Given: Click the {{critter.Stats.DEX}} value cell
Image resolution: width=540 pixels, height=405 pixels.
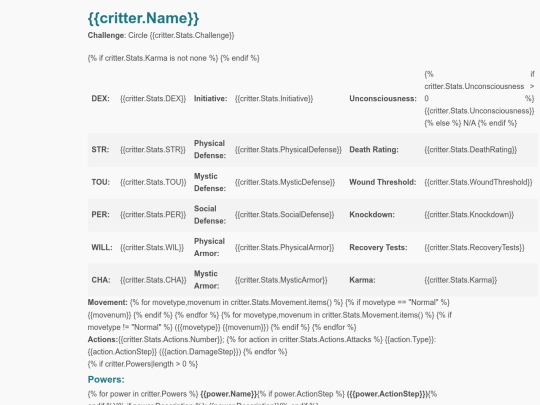Looking at the screenshot, I should click(x=153, y=99).
